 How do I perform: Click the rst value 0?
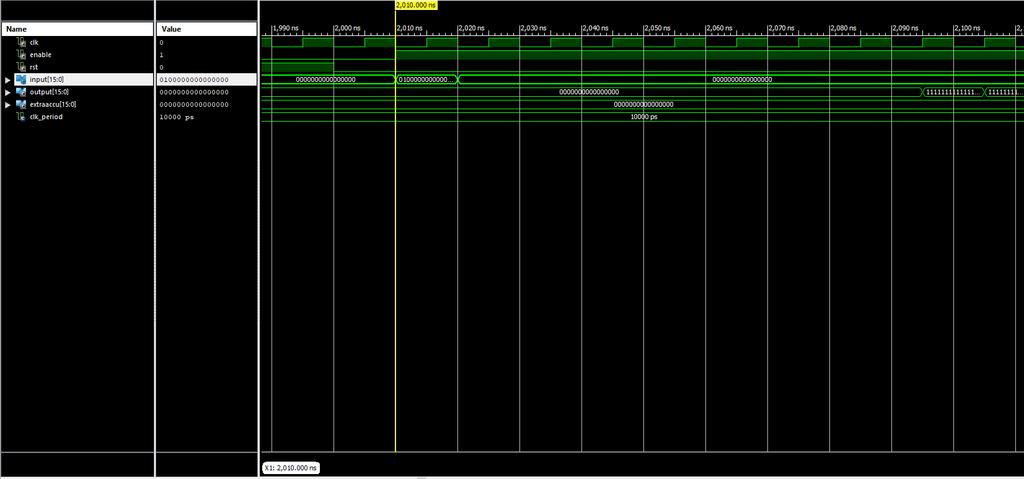161,67
